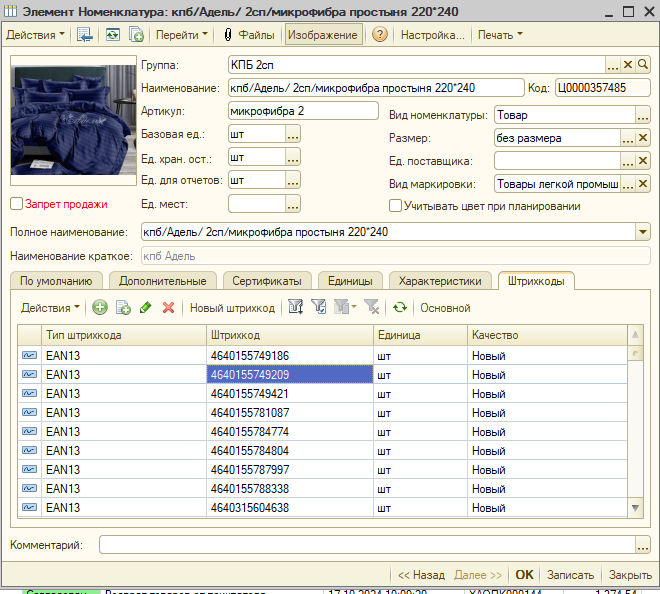
Task: Click the Наименование краткое field
Action: 396,256
